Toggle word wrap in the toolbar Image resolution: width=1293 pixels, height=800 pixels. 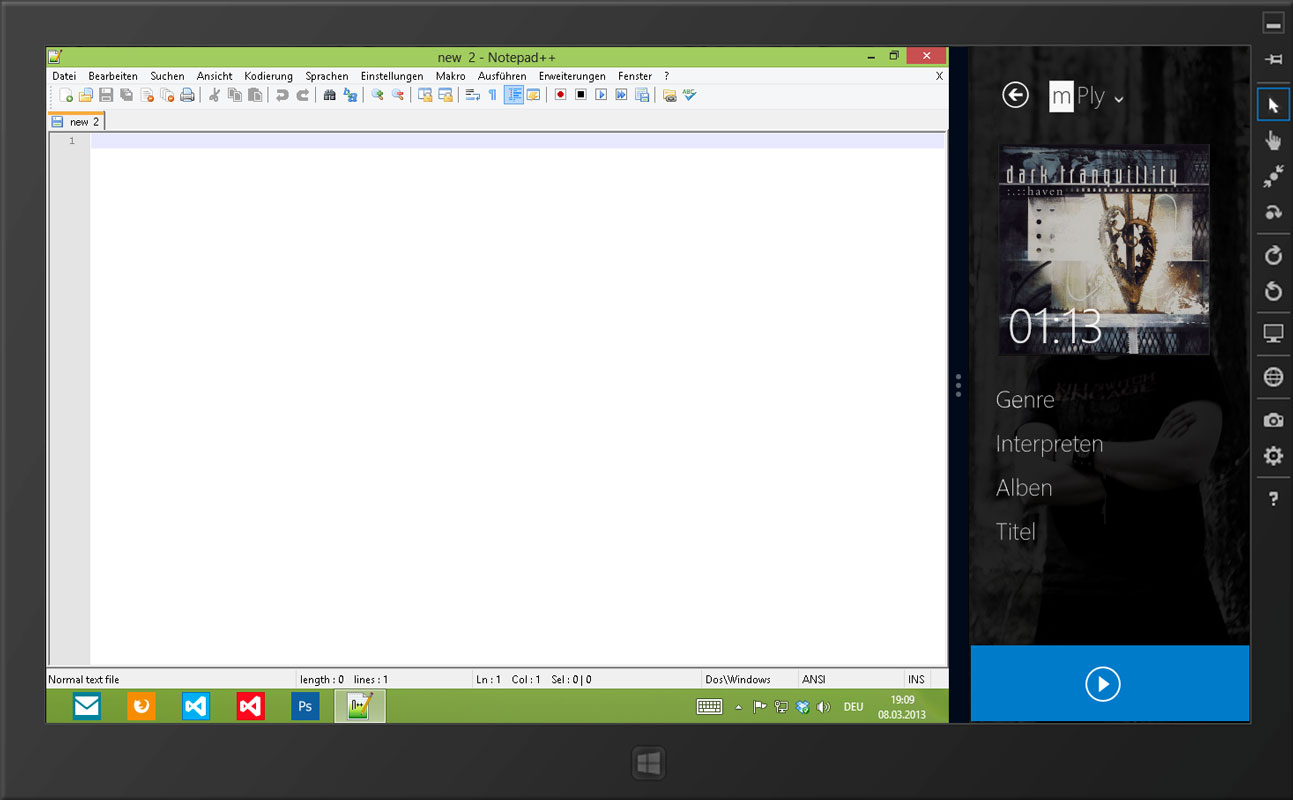473,95
